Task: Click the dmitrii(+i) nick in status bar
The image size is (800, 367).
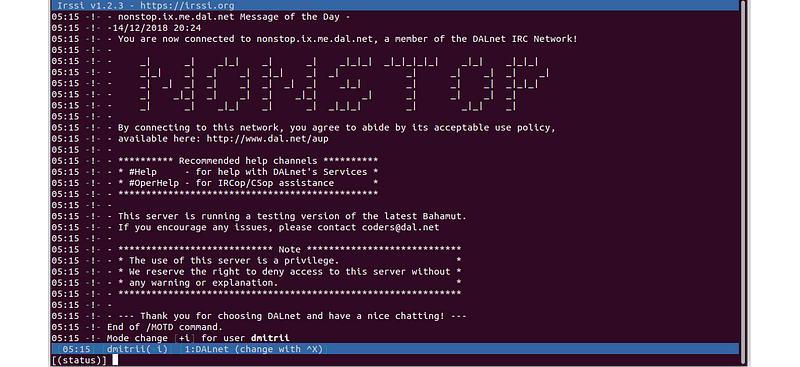Action: [x=137, y=349]
